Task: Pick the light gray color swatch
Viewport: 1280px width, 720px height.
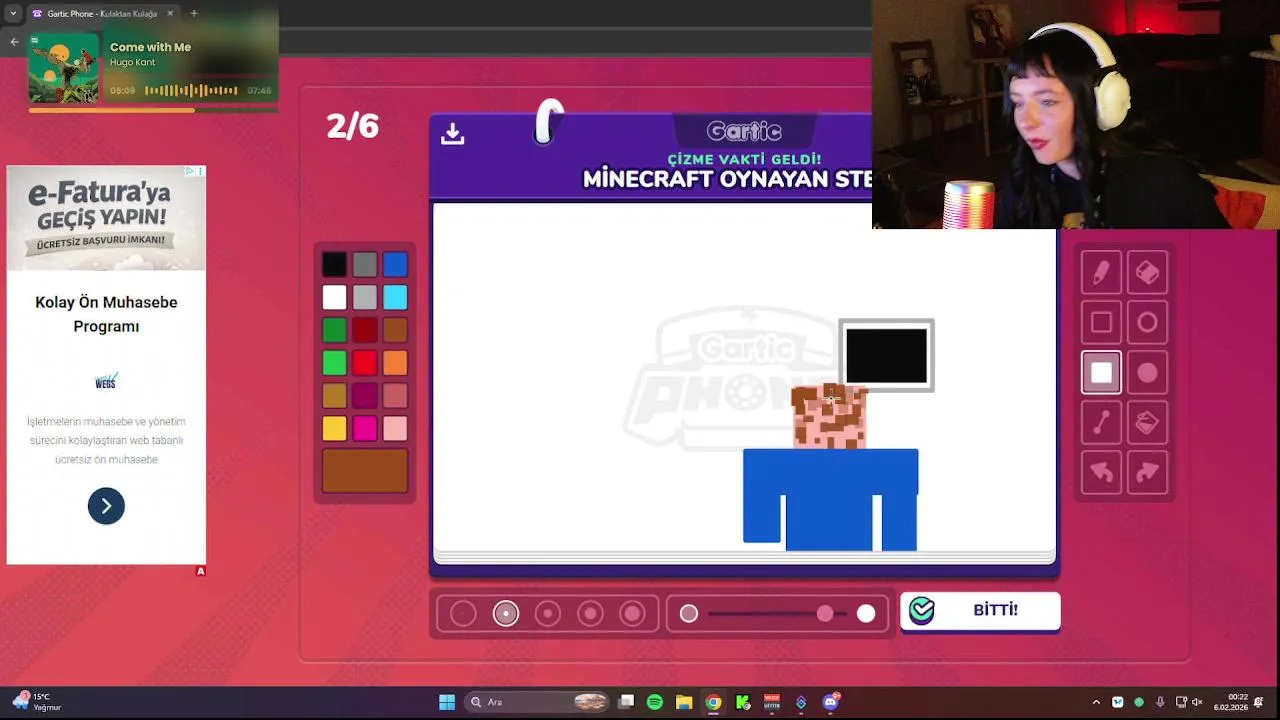Action: click(x=365, y=297)
